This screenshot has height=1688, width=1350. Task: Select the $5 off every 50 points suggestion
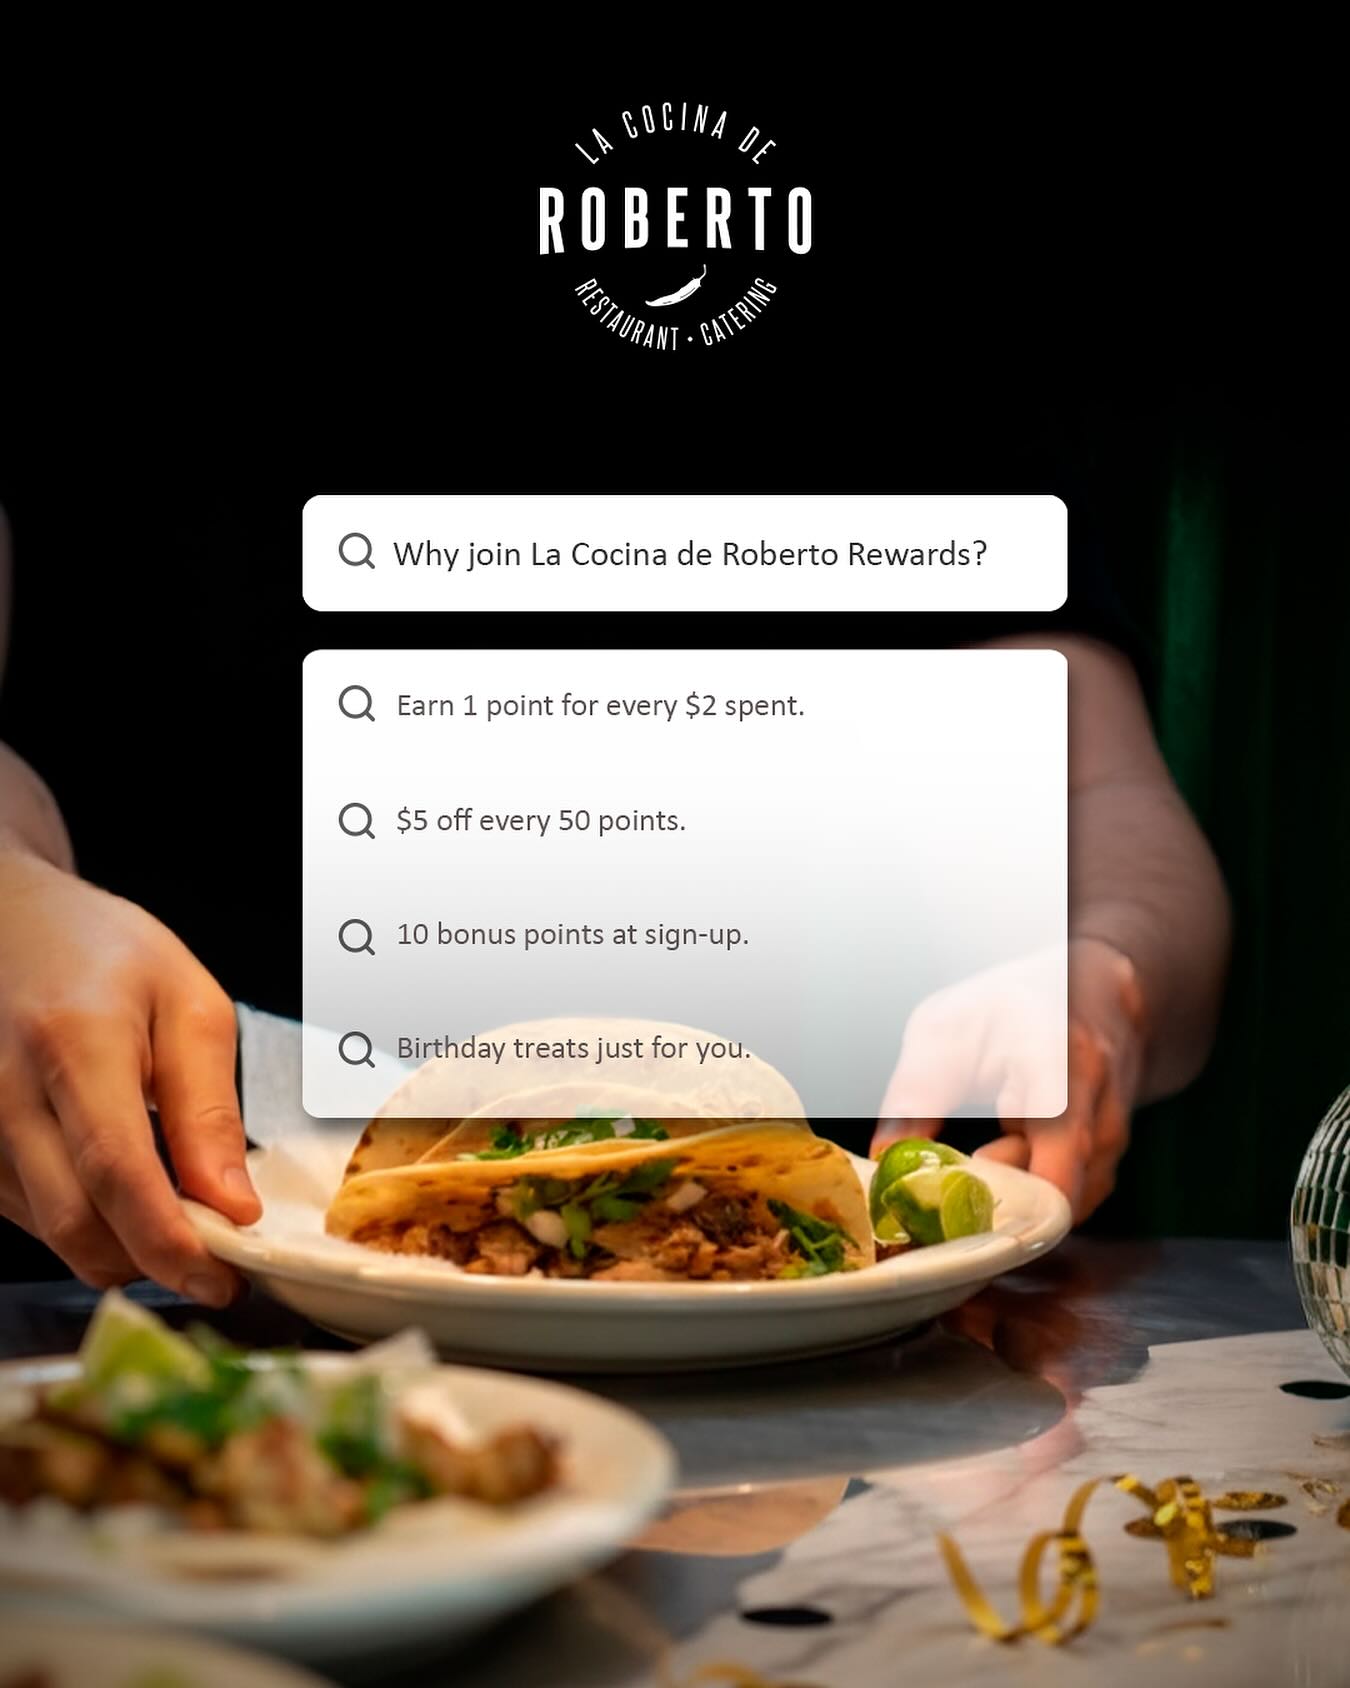684,820
